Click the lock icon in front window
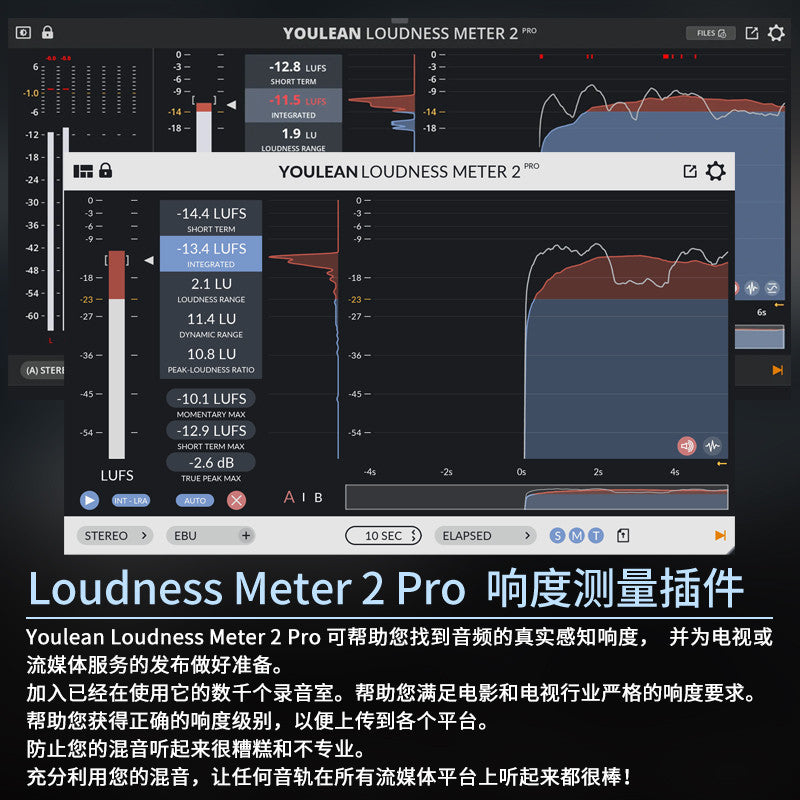The width and height of the screenshot is (800, 800). [106, 170]
